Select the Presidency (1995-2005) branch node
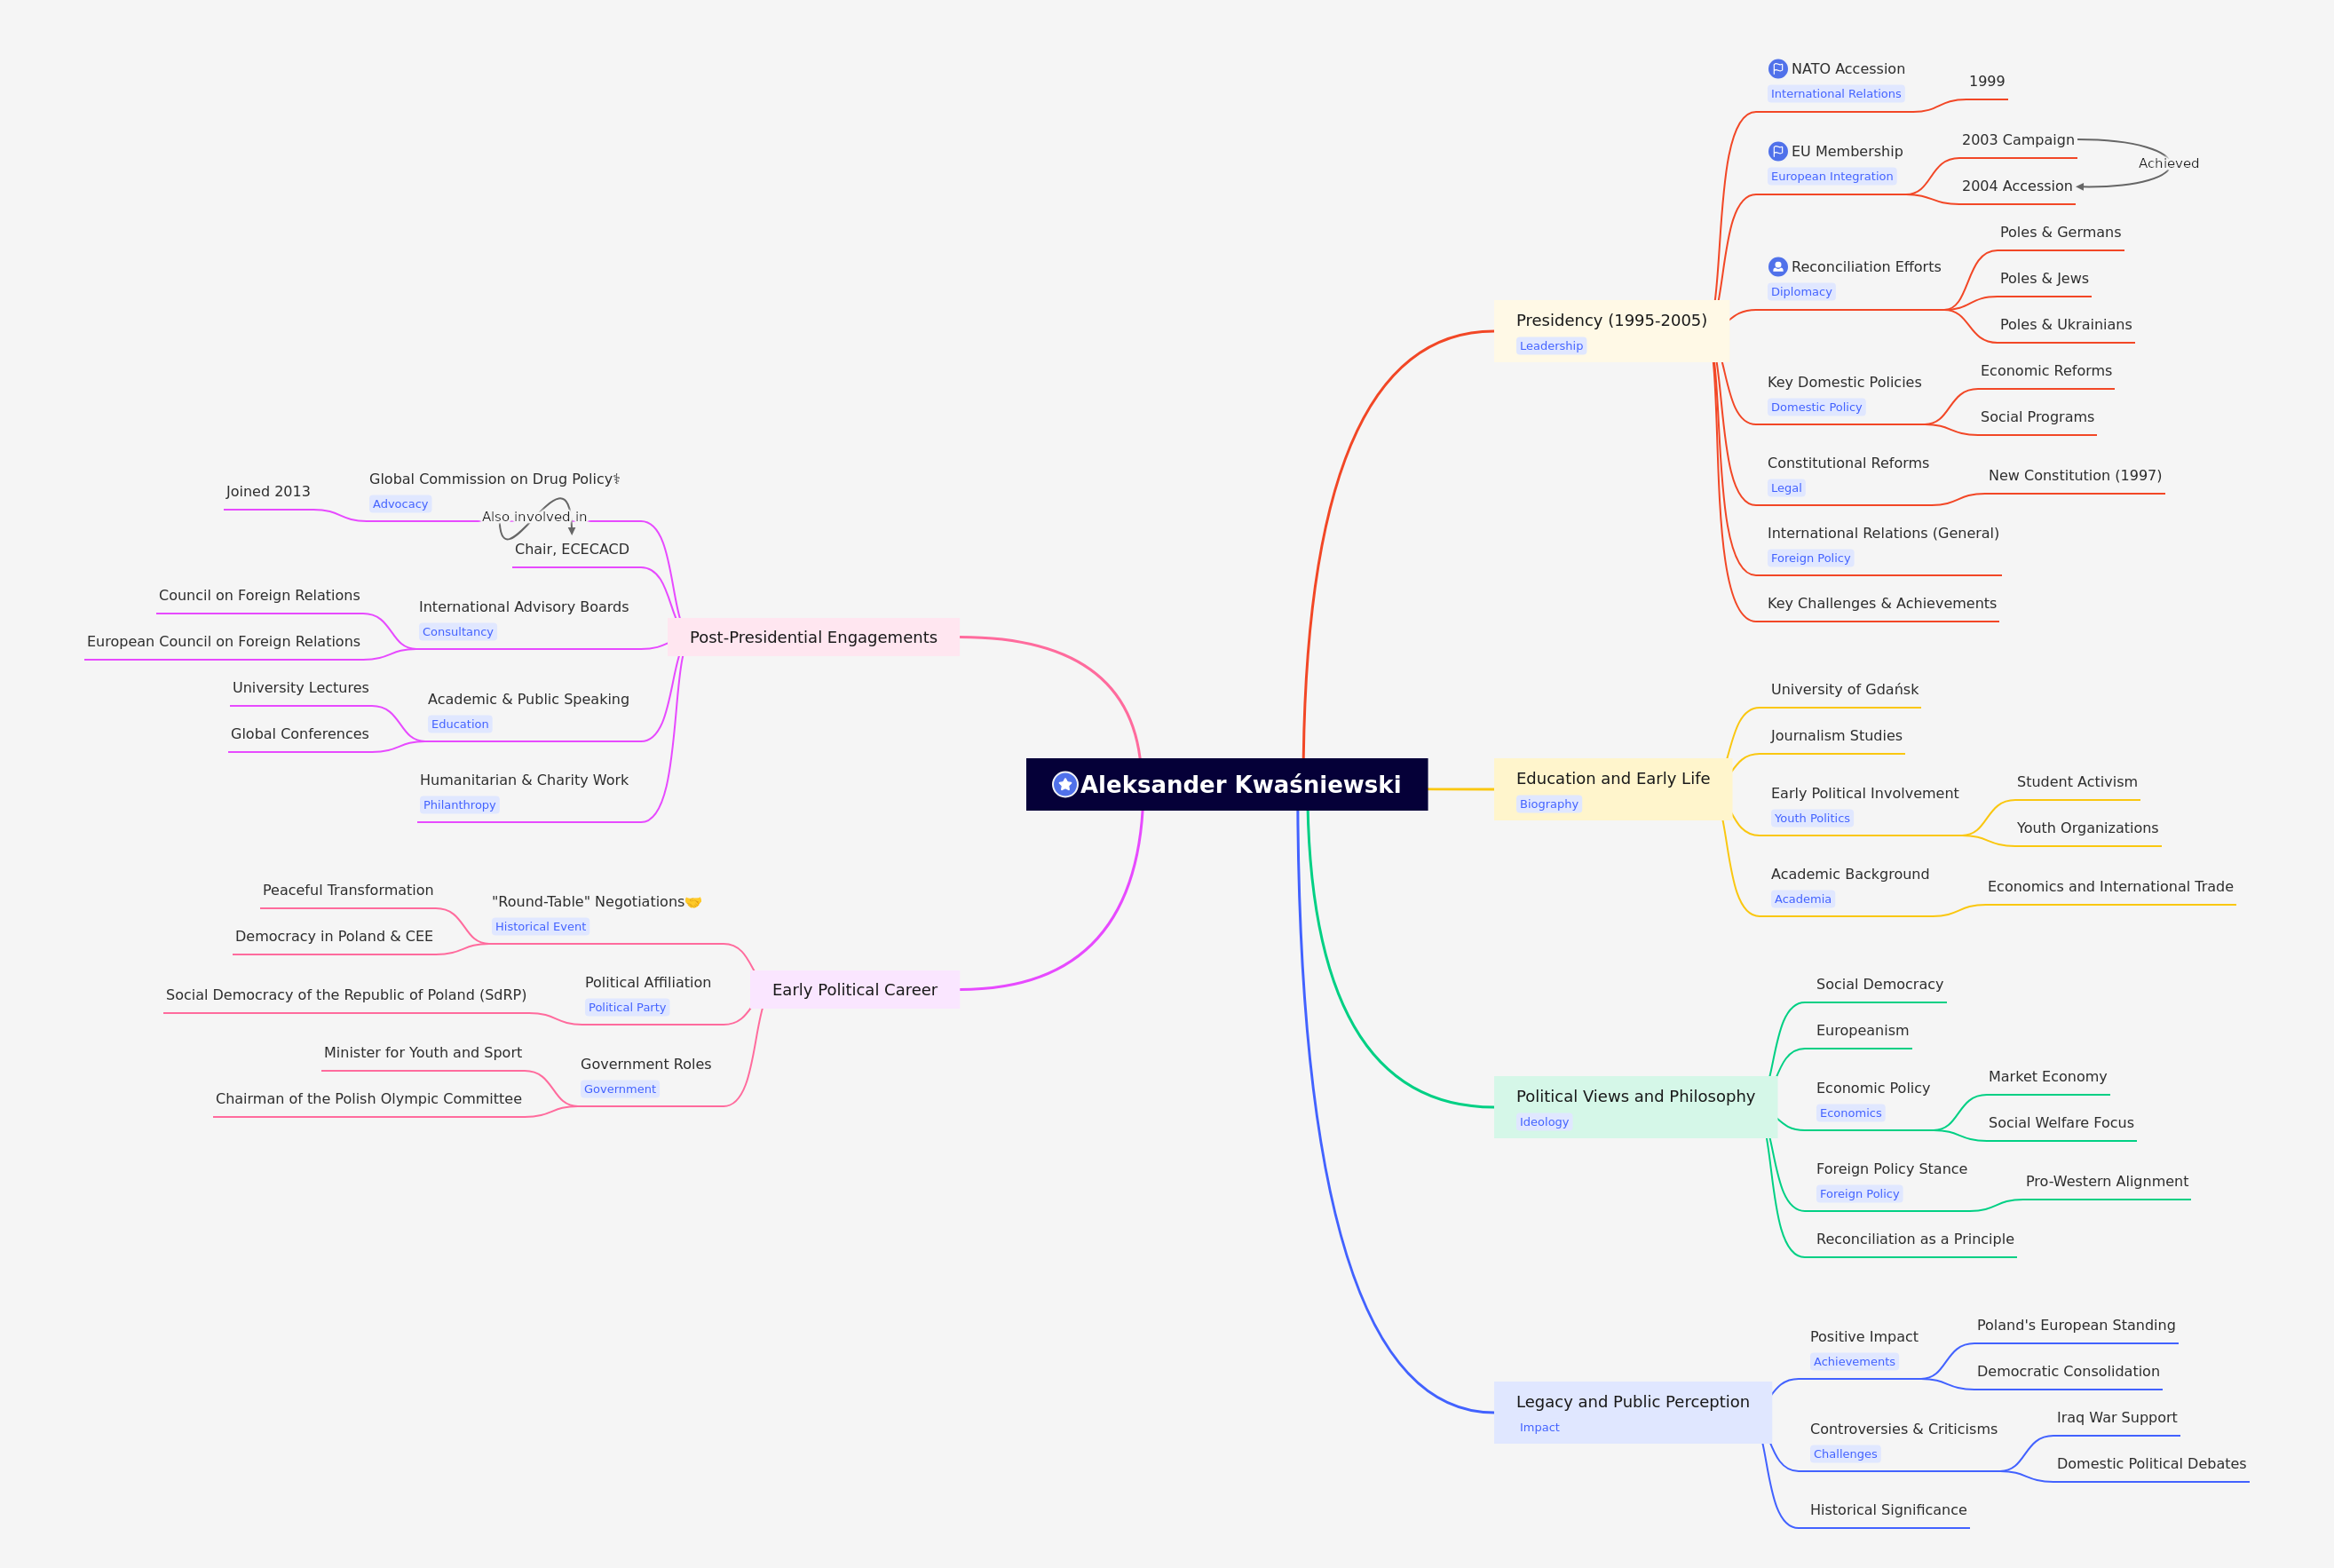The image size is (2334, 1568). [x=1610, y=321]
